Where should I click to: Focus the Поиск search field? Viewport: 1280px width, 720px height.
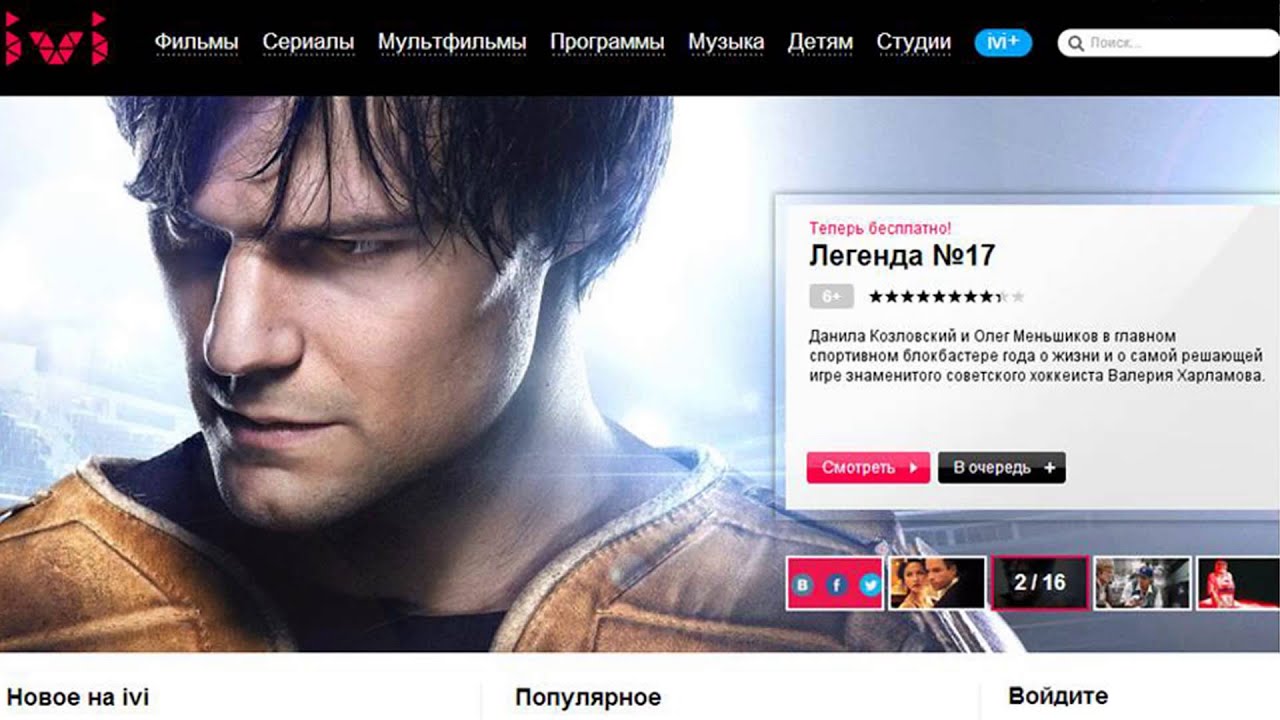tap(1168, 43)
